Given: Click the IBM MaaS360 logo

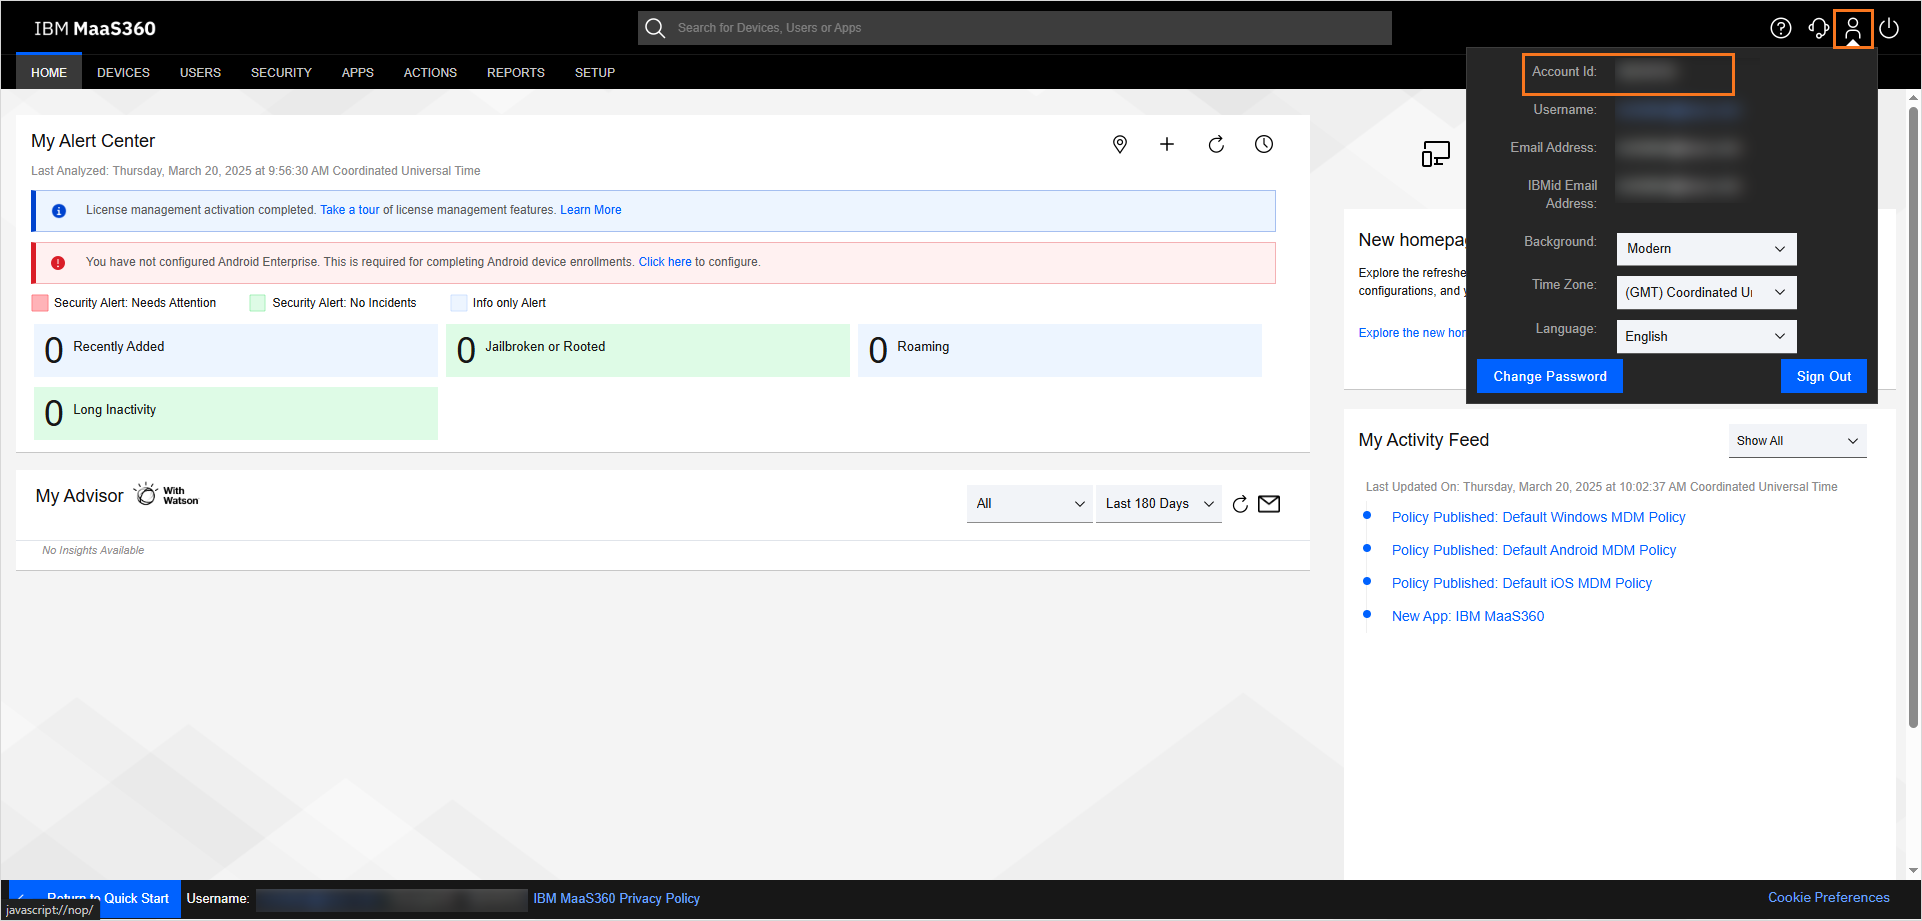Looking at the screenshot, I should (95, 28).
